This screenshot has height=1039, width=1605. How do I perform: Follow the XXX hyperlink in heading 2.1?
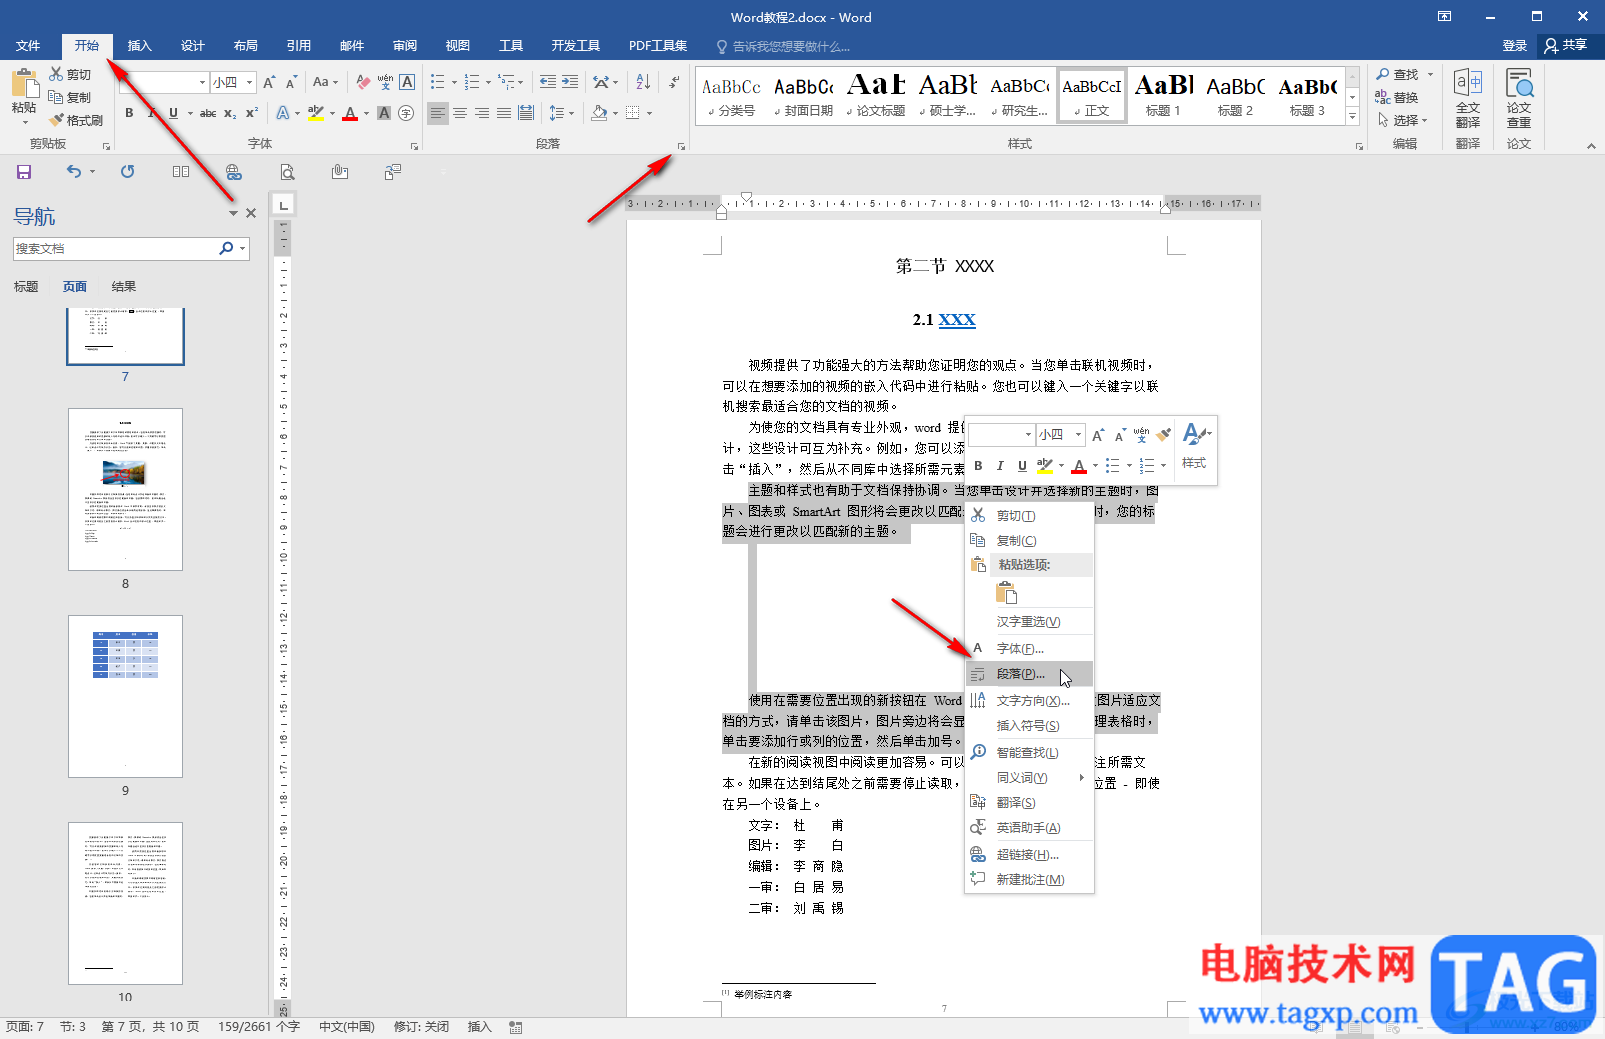click(957, 320)
